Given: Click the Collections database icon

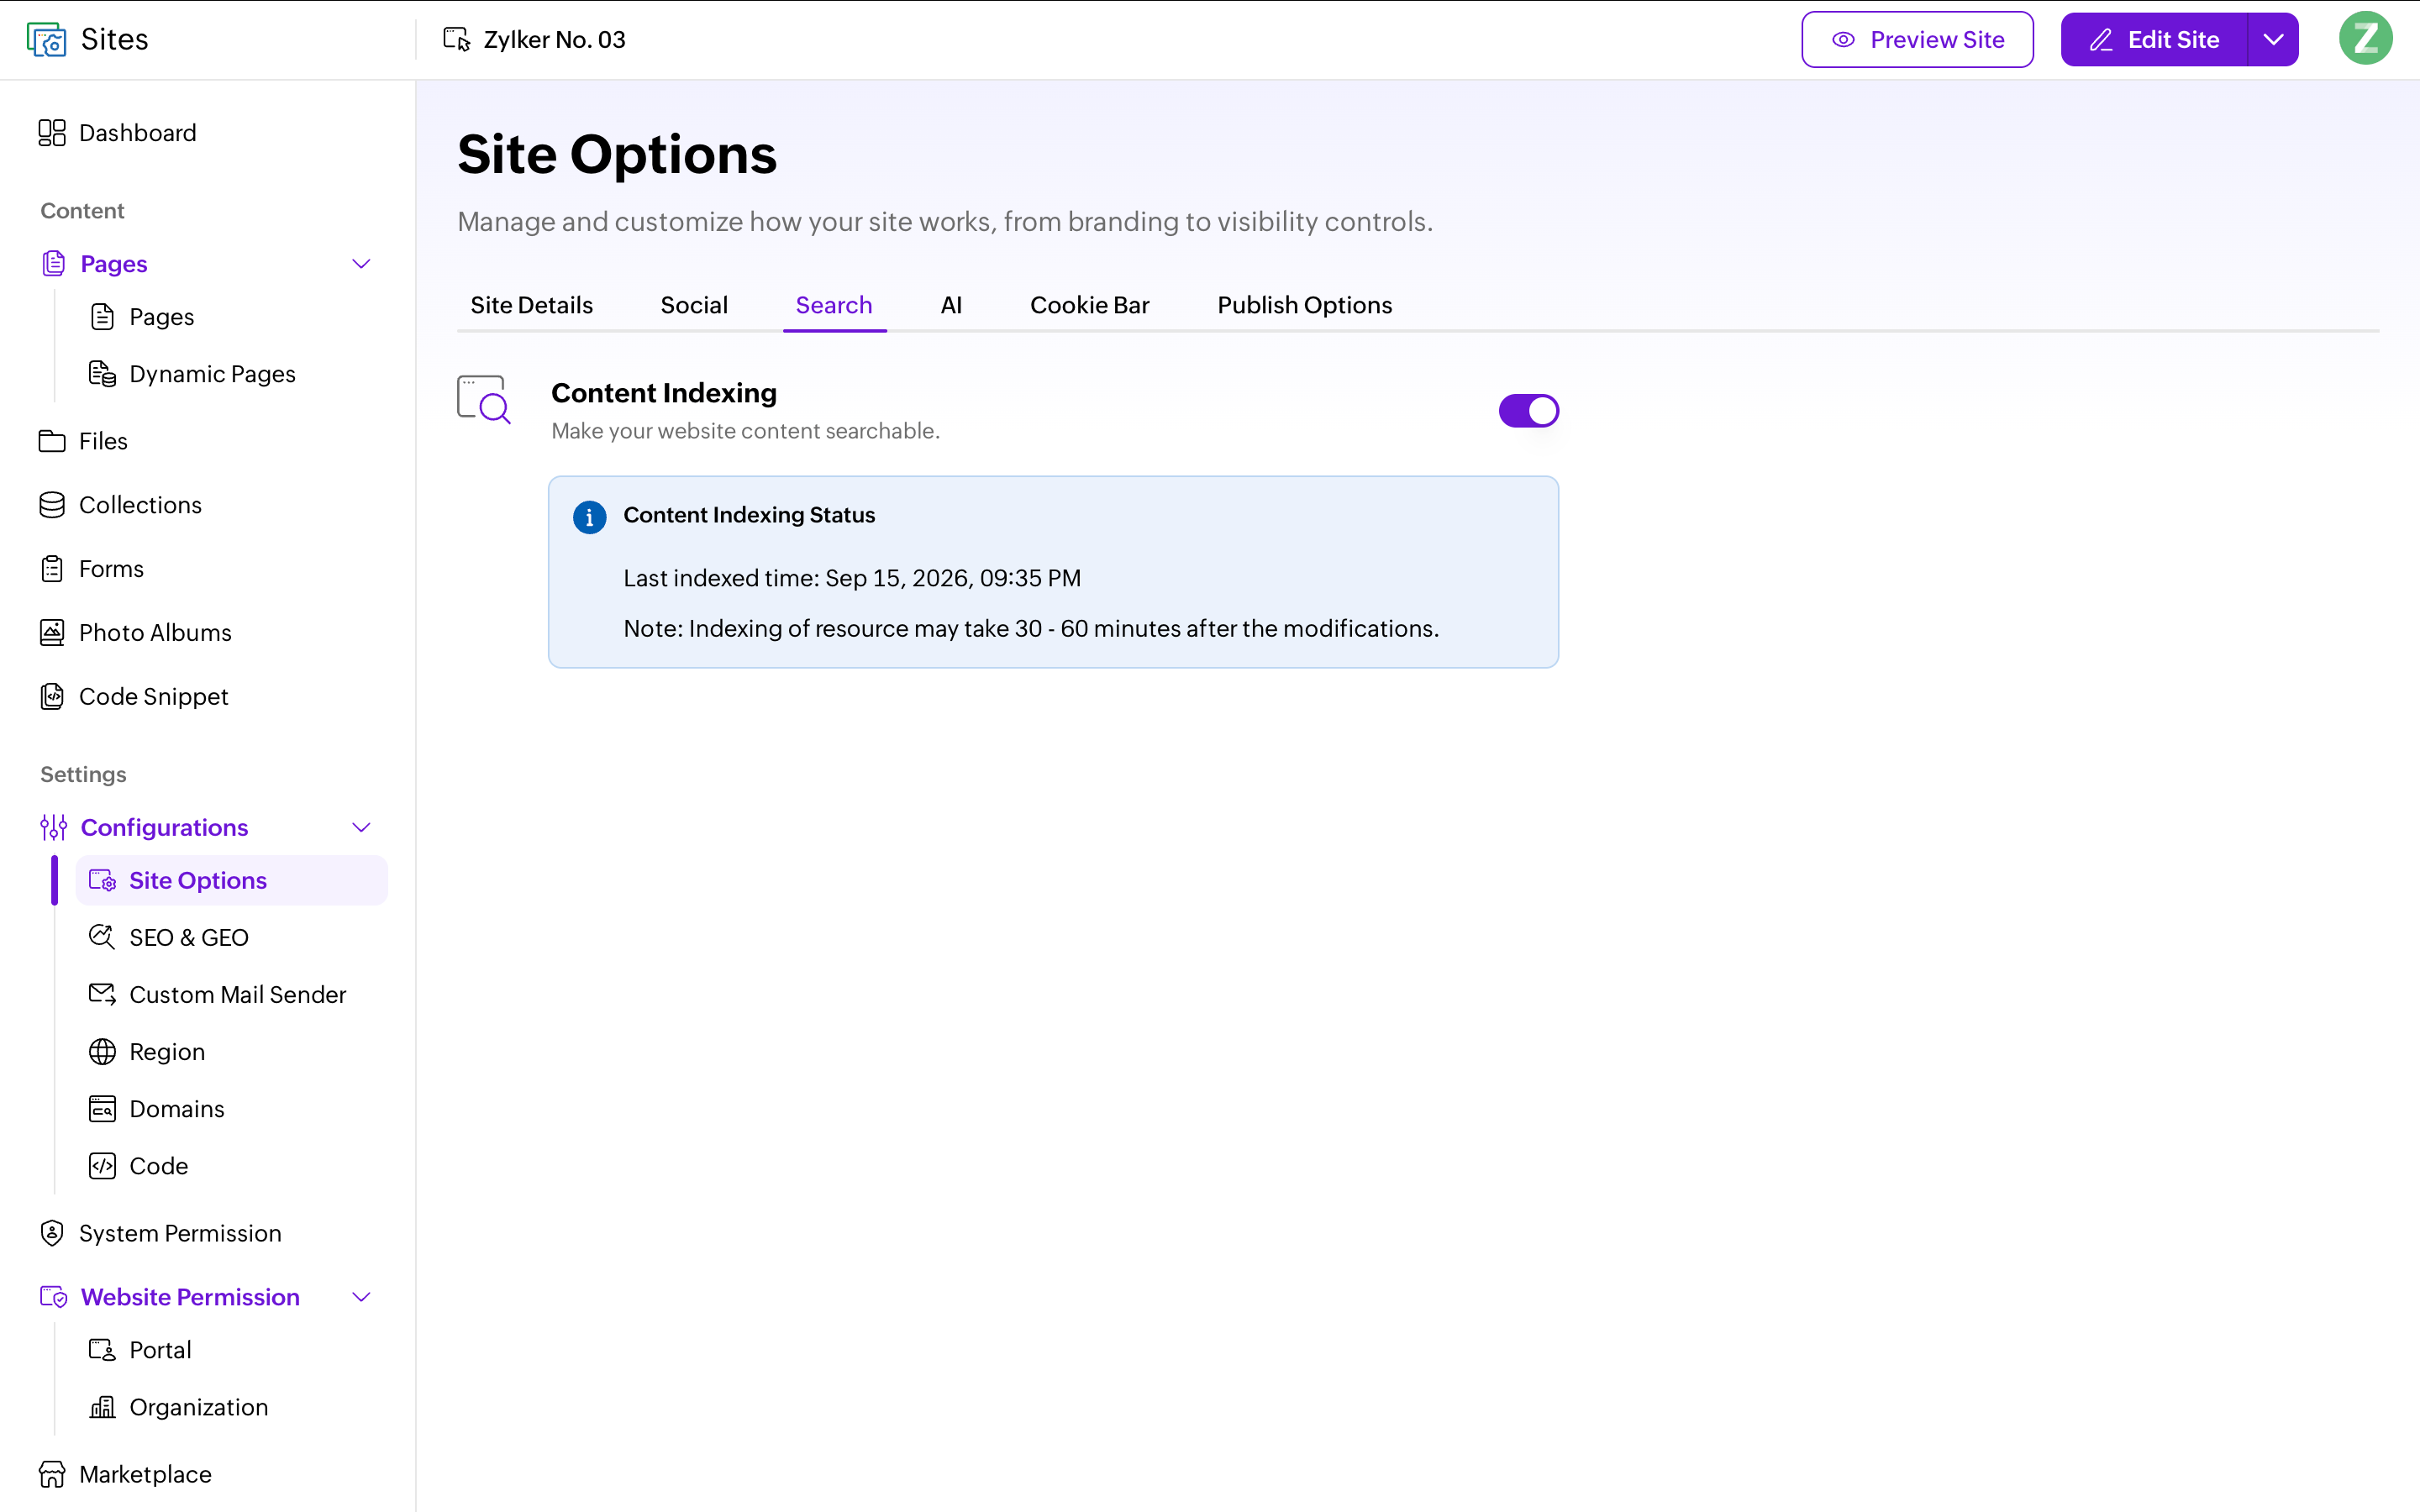Looking at the screenshot, I should point(52,505).
